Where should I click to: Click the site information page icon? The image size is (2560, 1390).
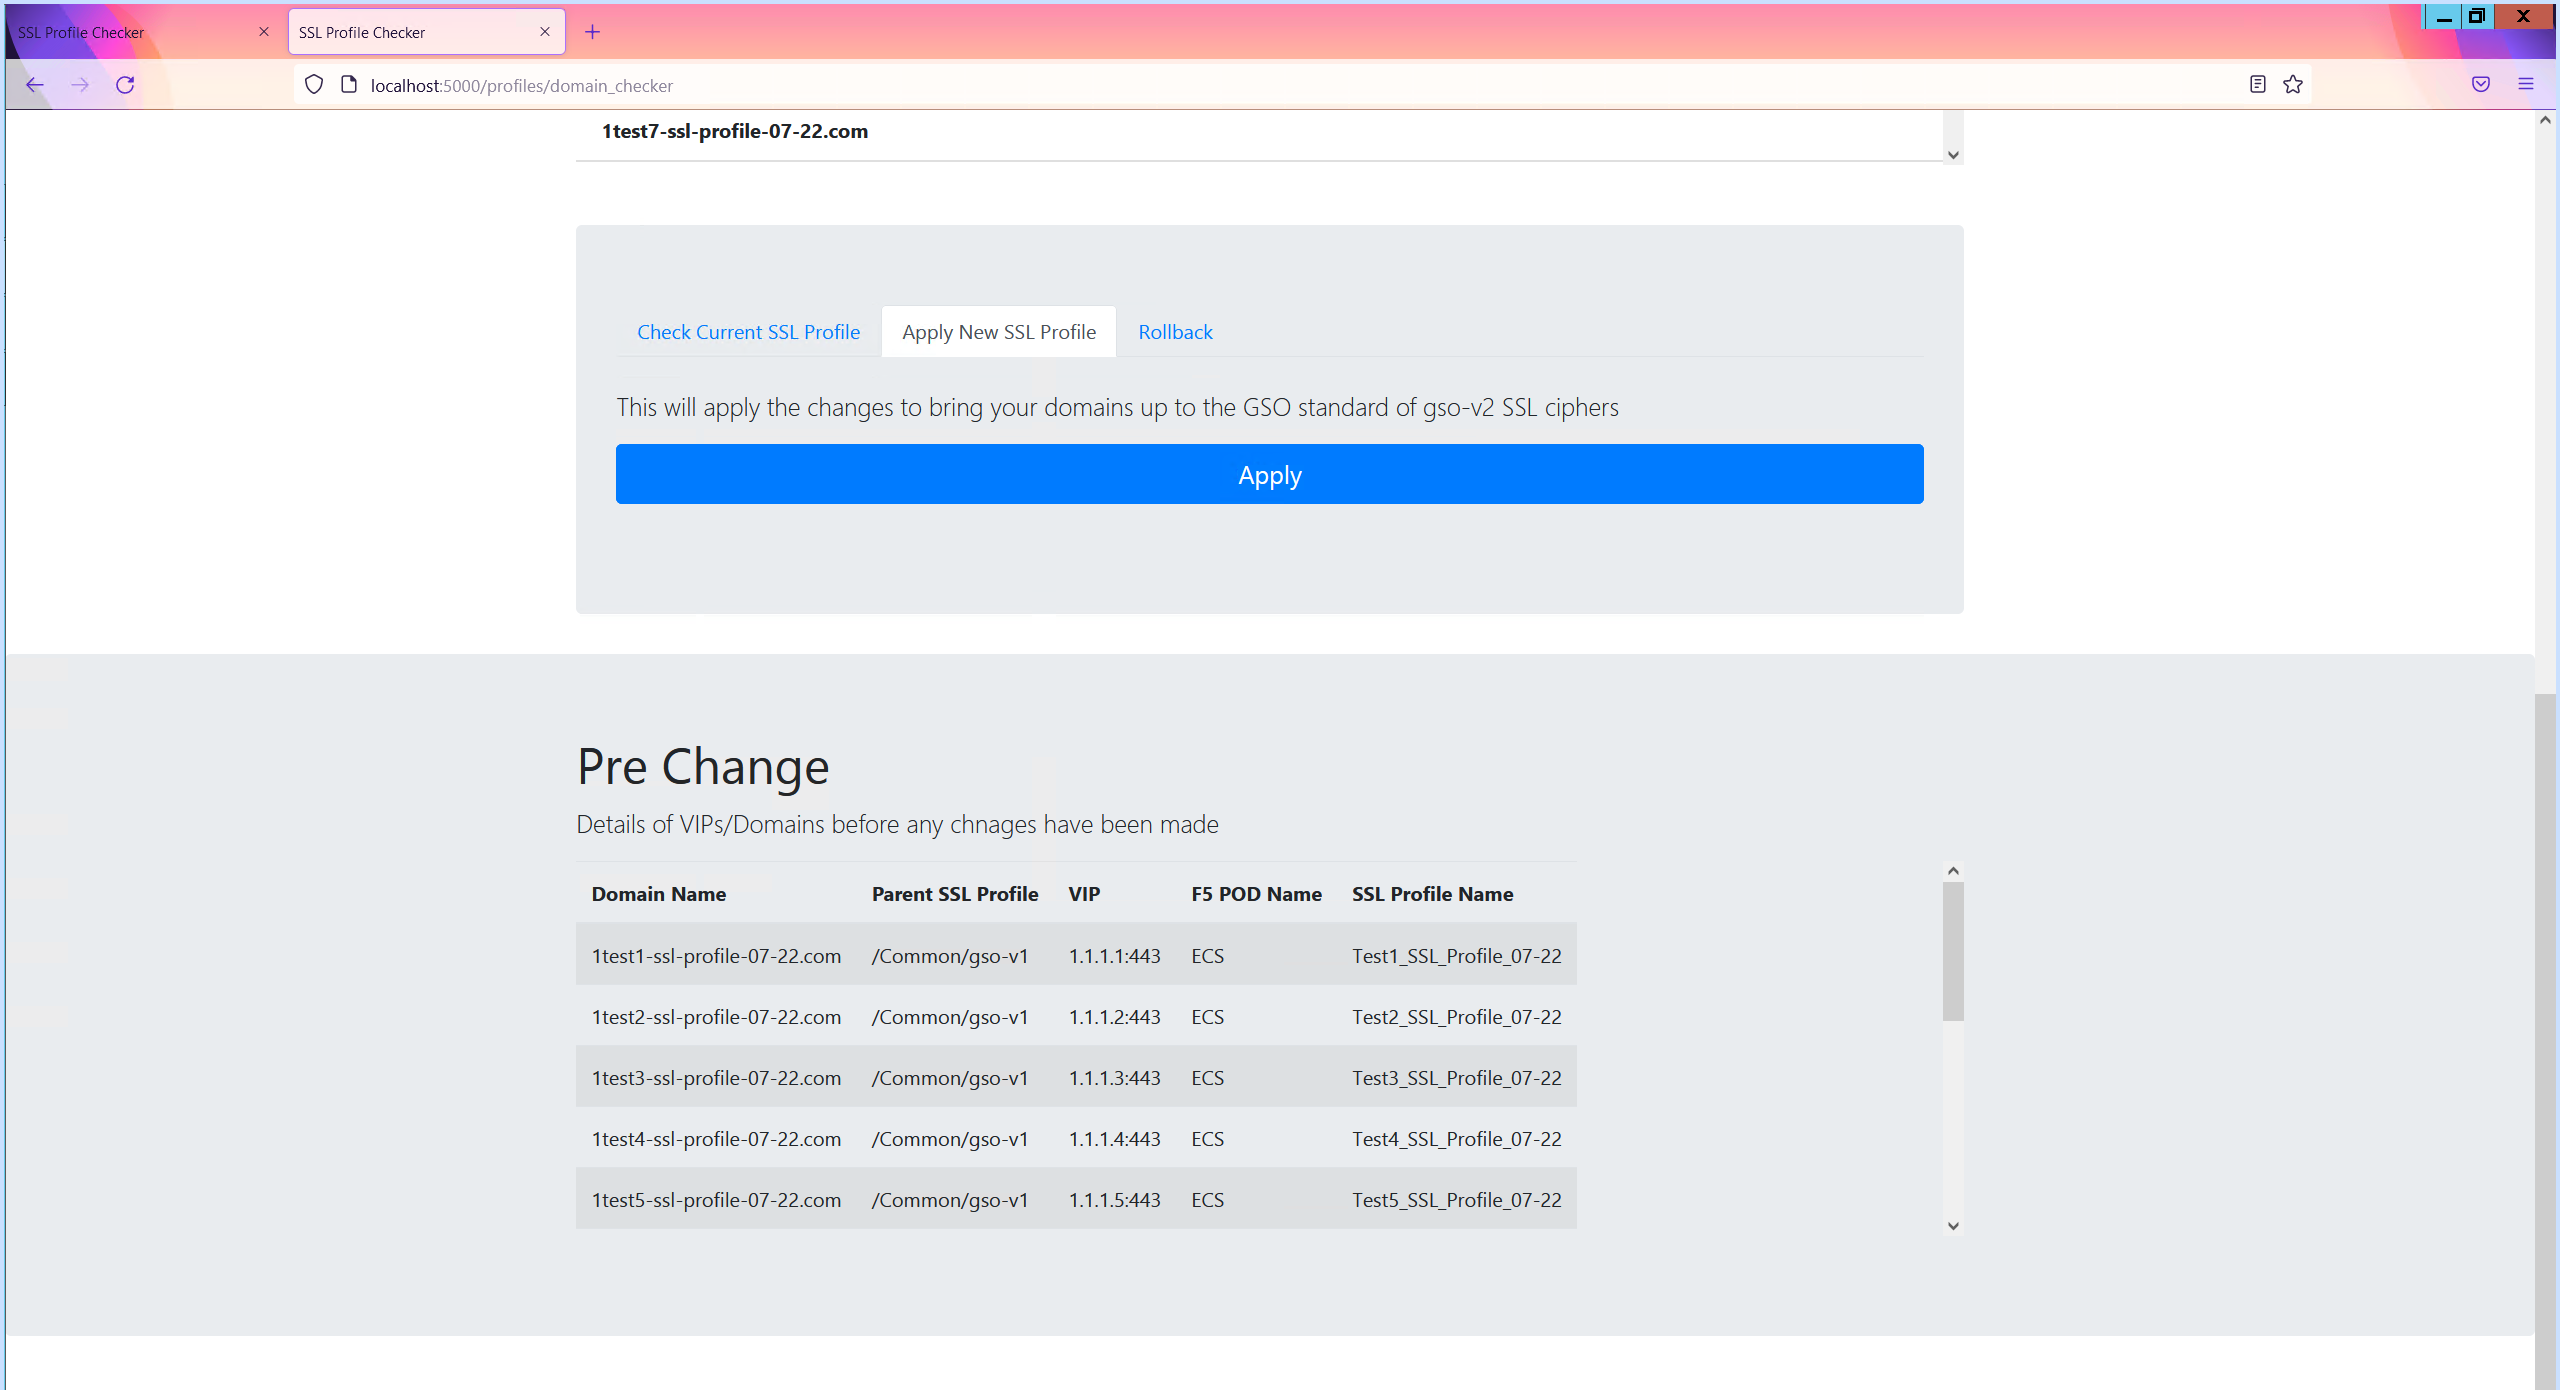click(349, 85)
